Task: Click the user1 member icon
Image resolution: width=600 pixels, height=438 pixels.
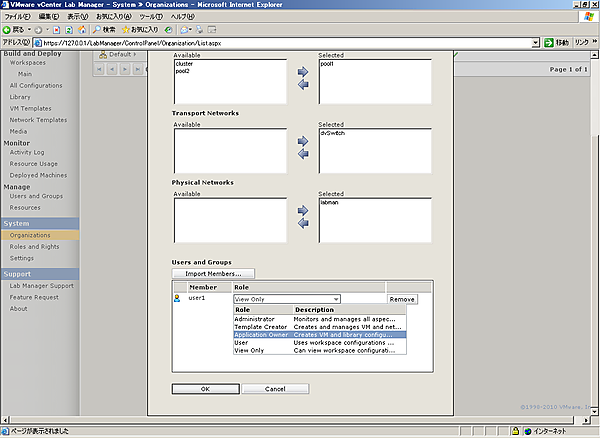Action: [178, 298]
